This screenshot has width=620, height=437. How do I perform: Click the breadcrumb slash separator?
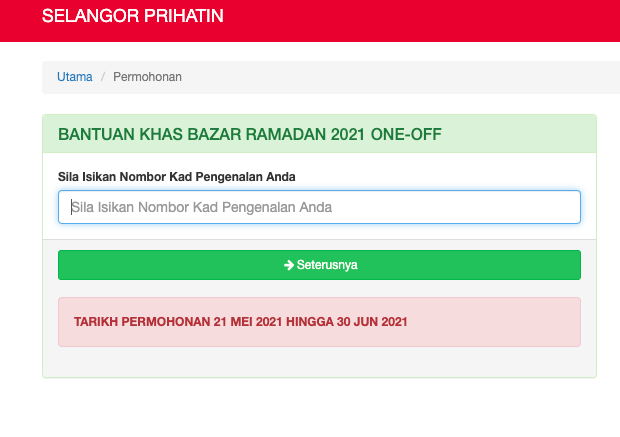click(x=102, y=77)
